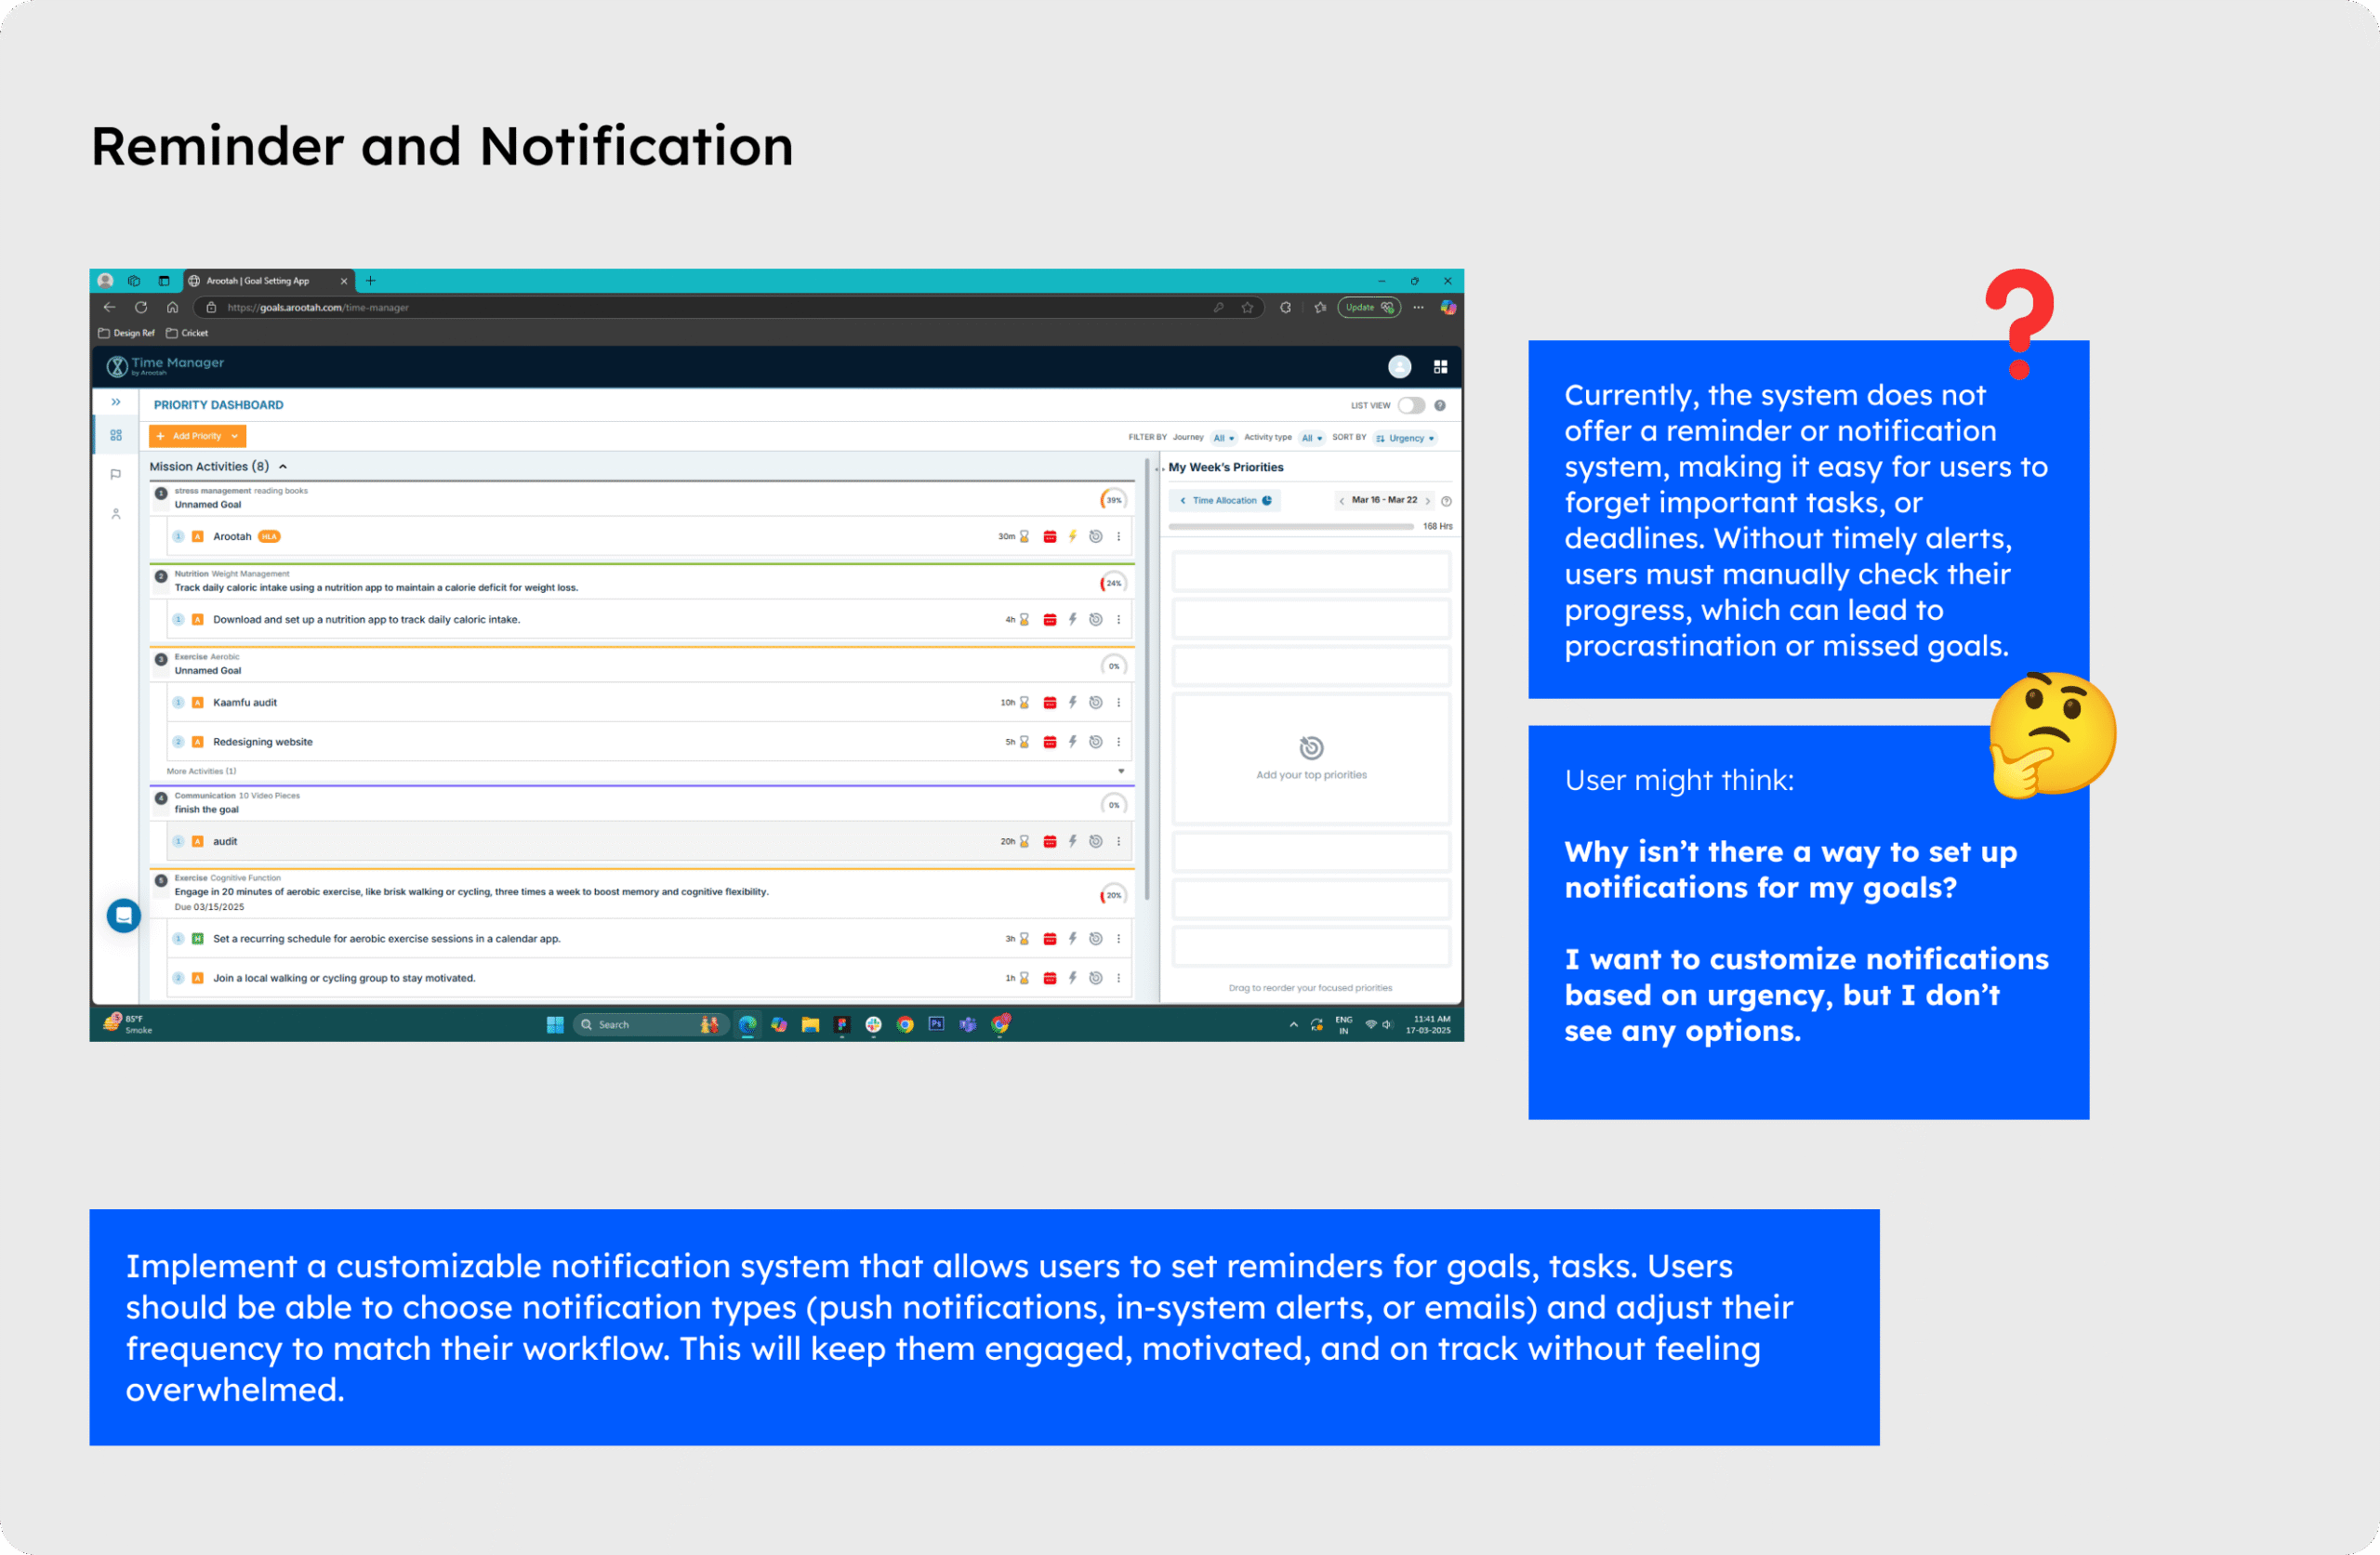Click the 24% progress ring for Nutrition goal
Viewport: 2380px width, 1555px height.
pyautogui.click(x=1113, y=583)
